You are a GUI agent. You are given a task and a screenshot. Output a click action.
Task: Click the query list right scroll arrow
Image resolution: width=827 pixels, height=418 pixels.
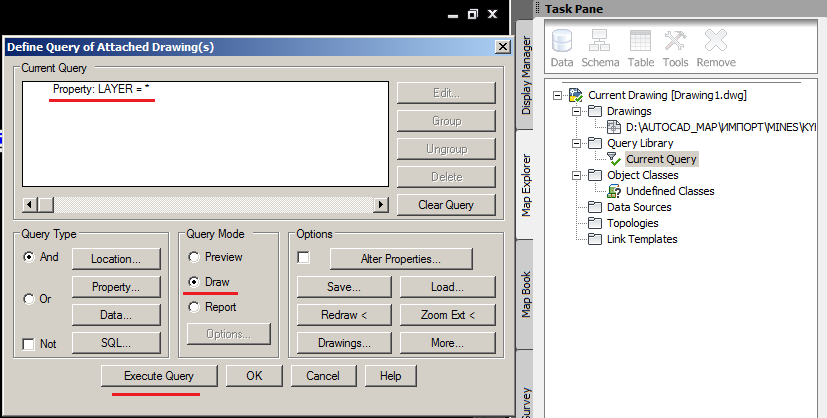381,205
